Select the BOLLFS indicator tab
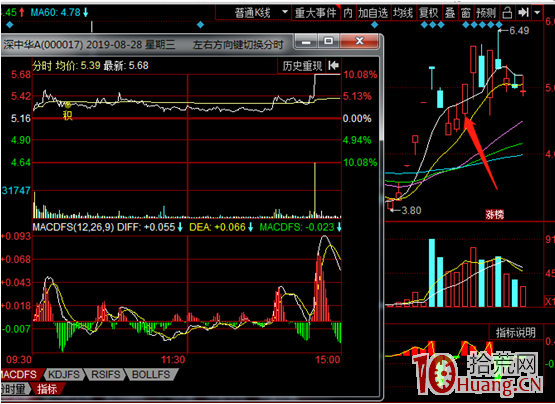The width and height of the screenshot is (555, 404). [151, 375]
